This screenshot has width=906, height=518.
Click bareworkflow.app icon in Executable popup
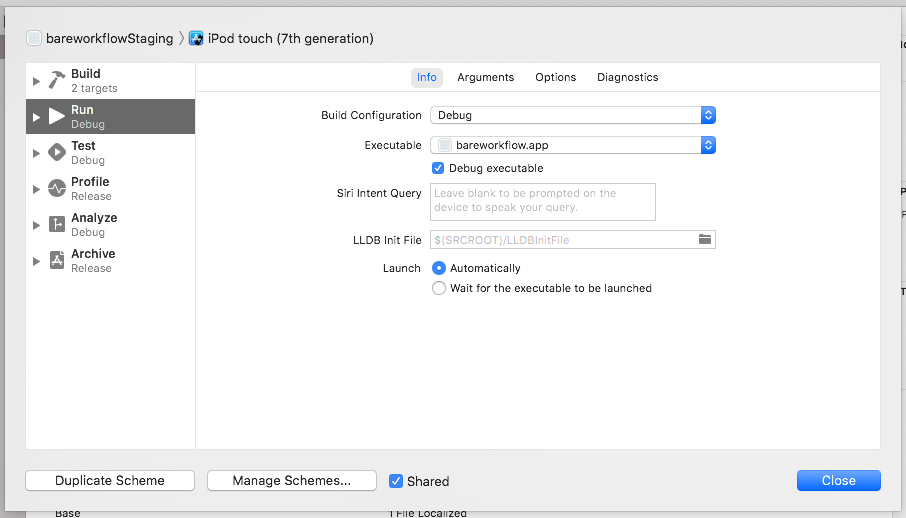445,145
